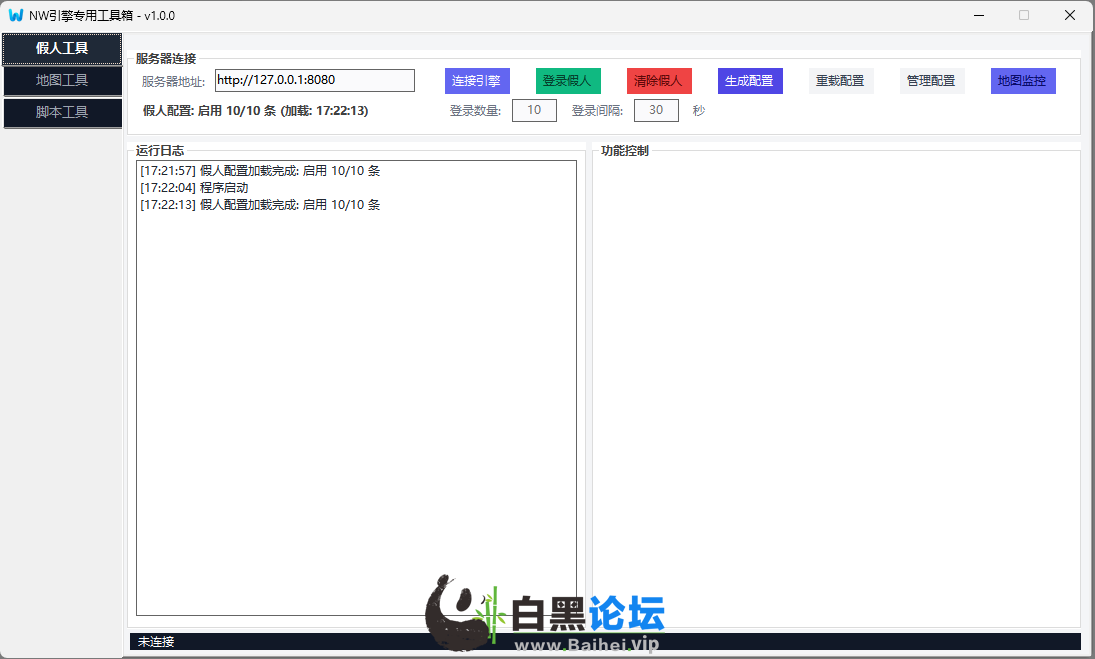Focus the 登录间隔 seconds field
This screenshot has width=1095, height=659.
coord(656,110)
